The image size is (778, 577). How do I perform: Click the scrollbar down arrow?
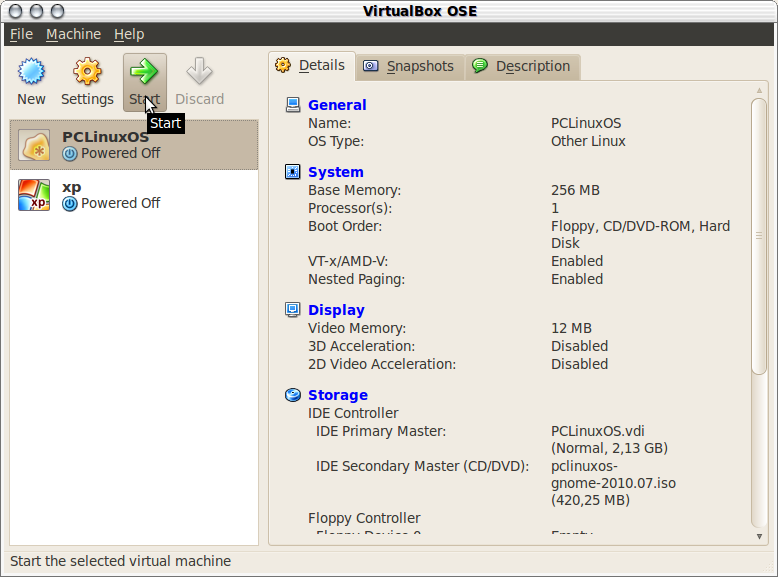coord(759,536)
